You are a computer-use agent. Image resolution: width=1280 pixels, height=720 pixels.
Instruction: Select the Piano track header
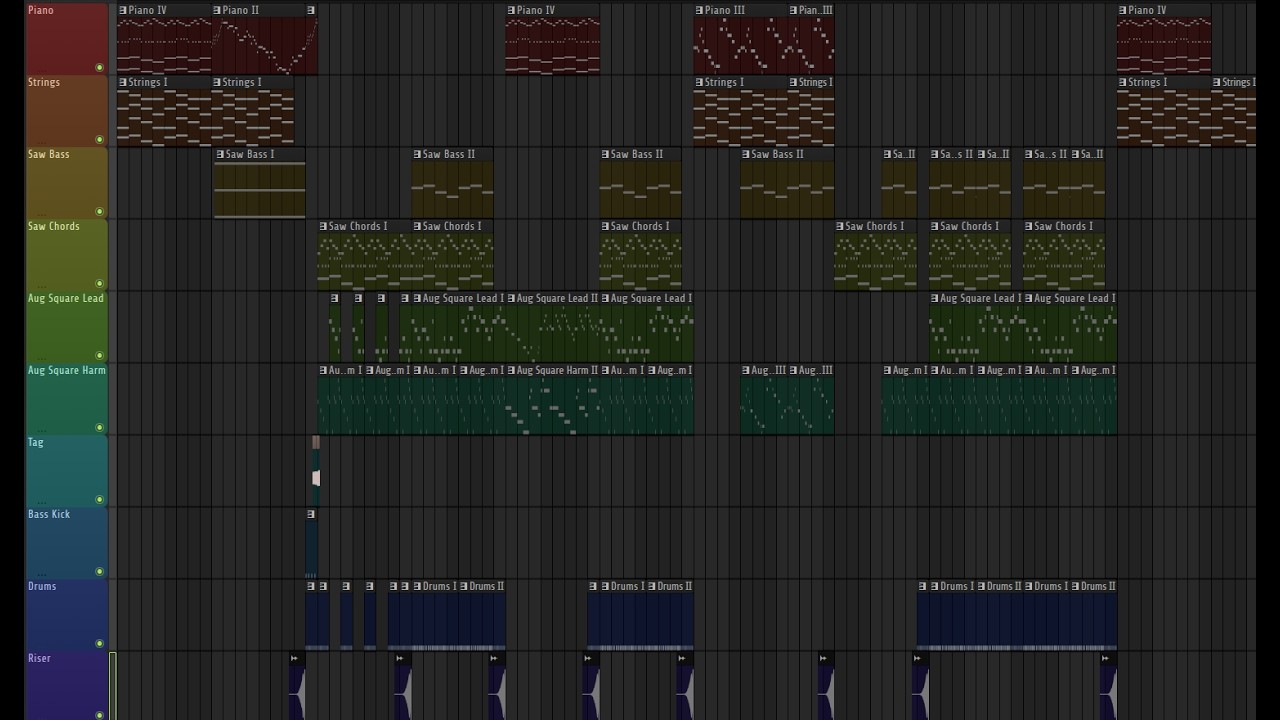[x=66, y=39]
